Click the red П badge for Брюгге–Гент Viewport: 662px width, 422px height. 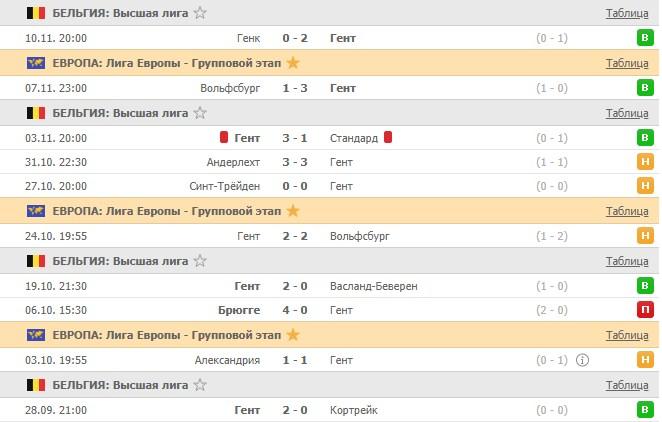point(646,310)
